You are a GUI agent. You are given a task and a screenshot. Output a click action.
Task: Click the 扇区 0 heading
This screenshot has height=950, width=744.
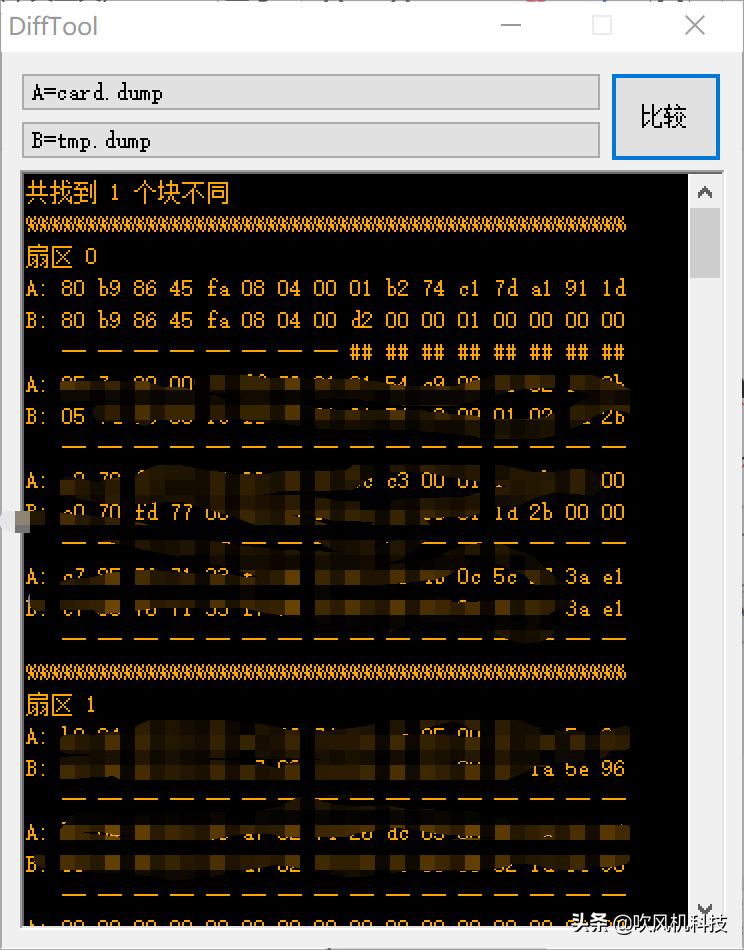[x=61, y=257]
